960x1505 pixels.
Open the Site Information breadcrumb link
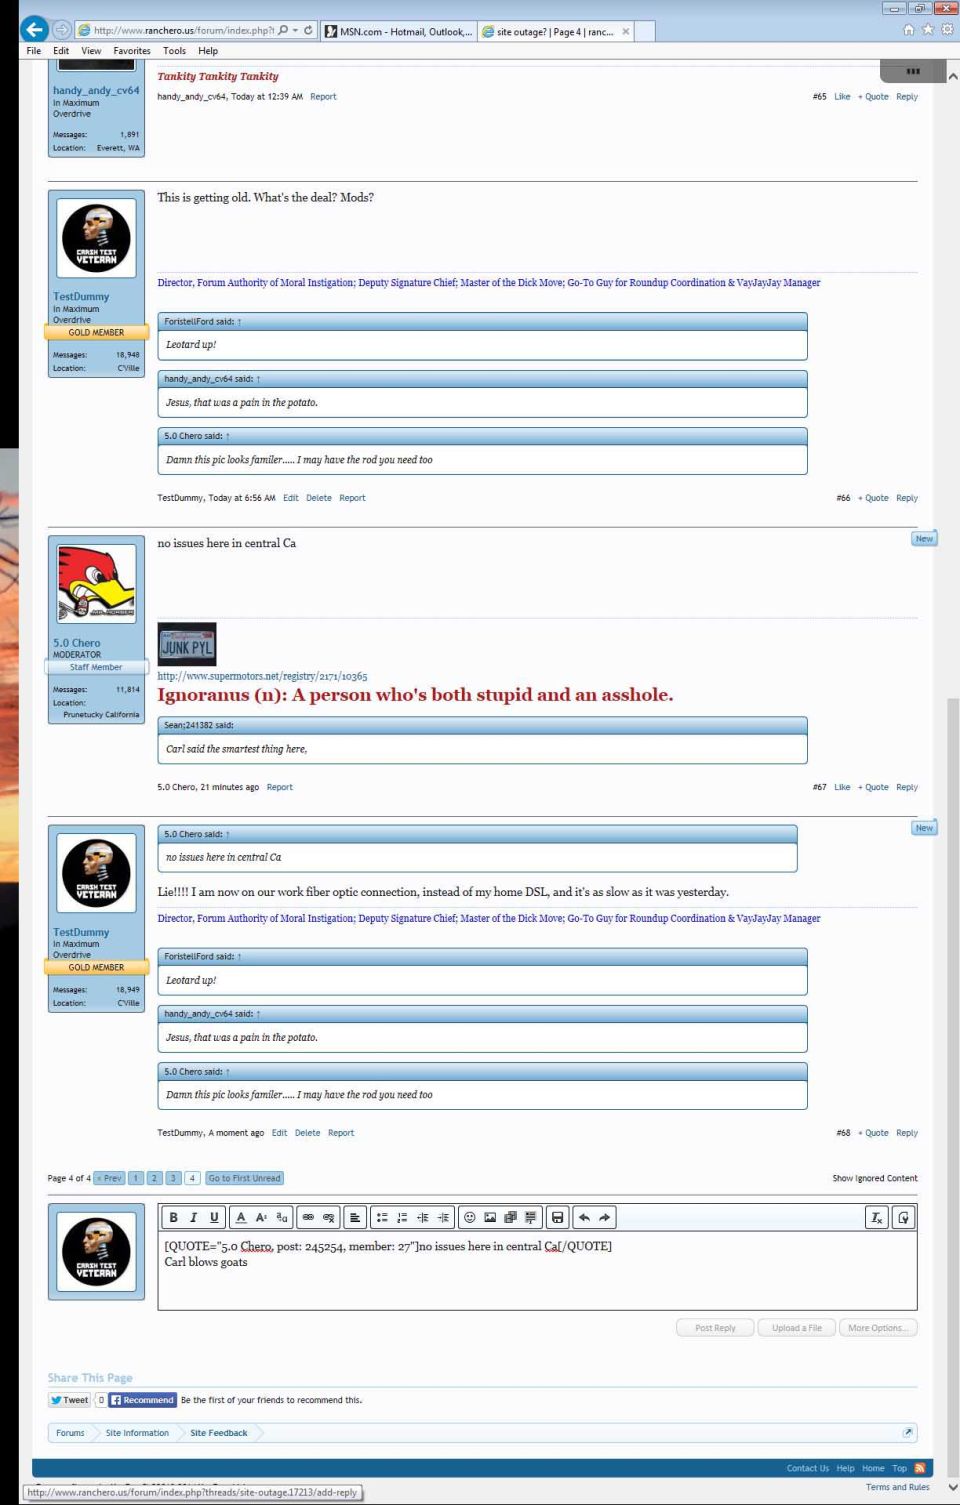coord(137,1433)
